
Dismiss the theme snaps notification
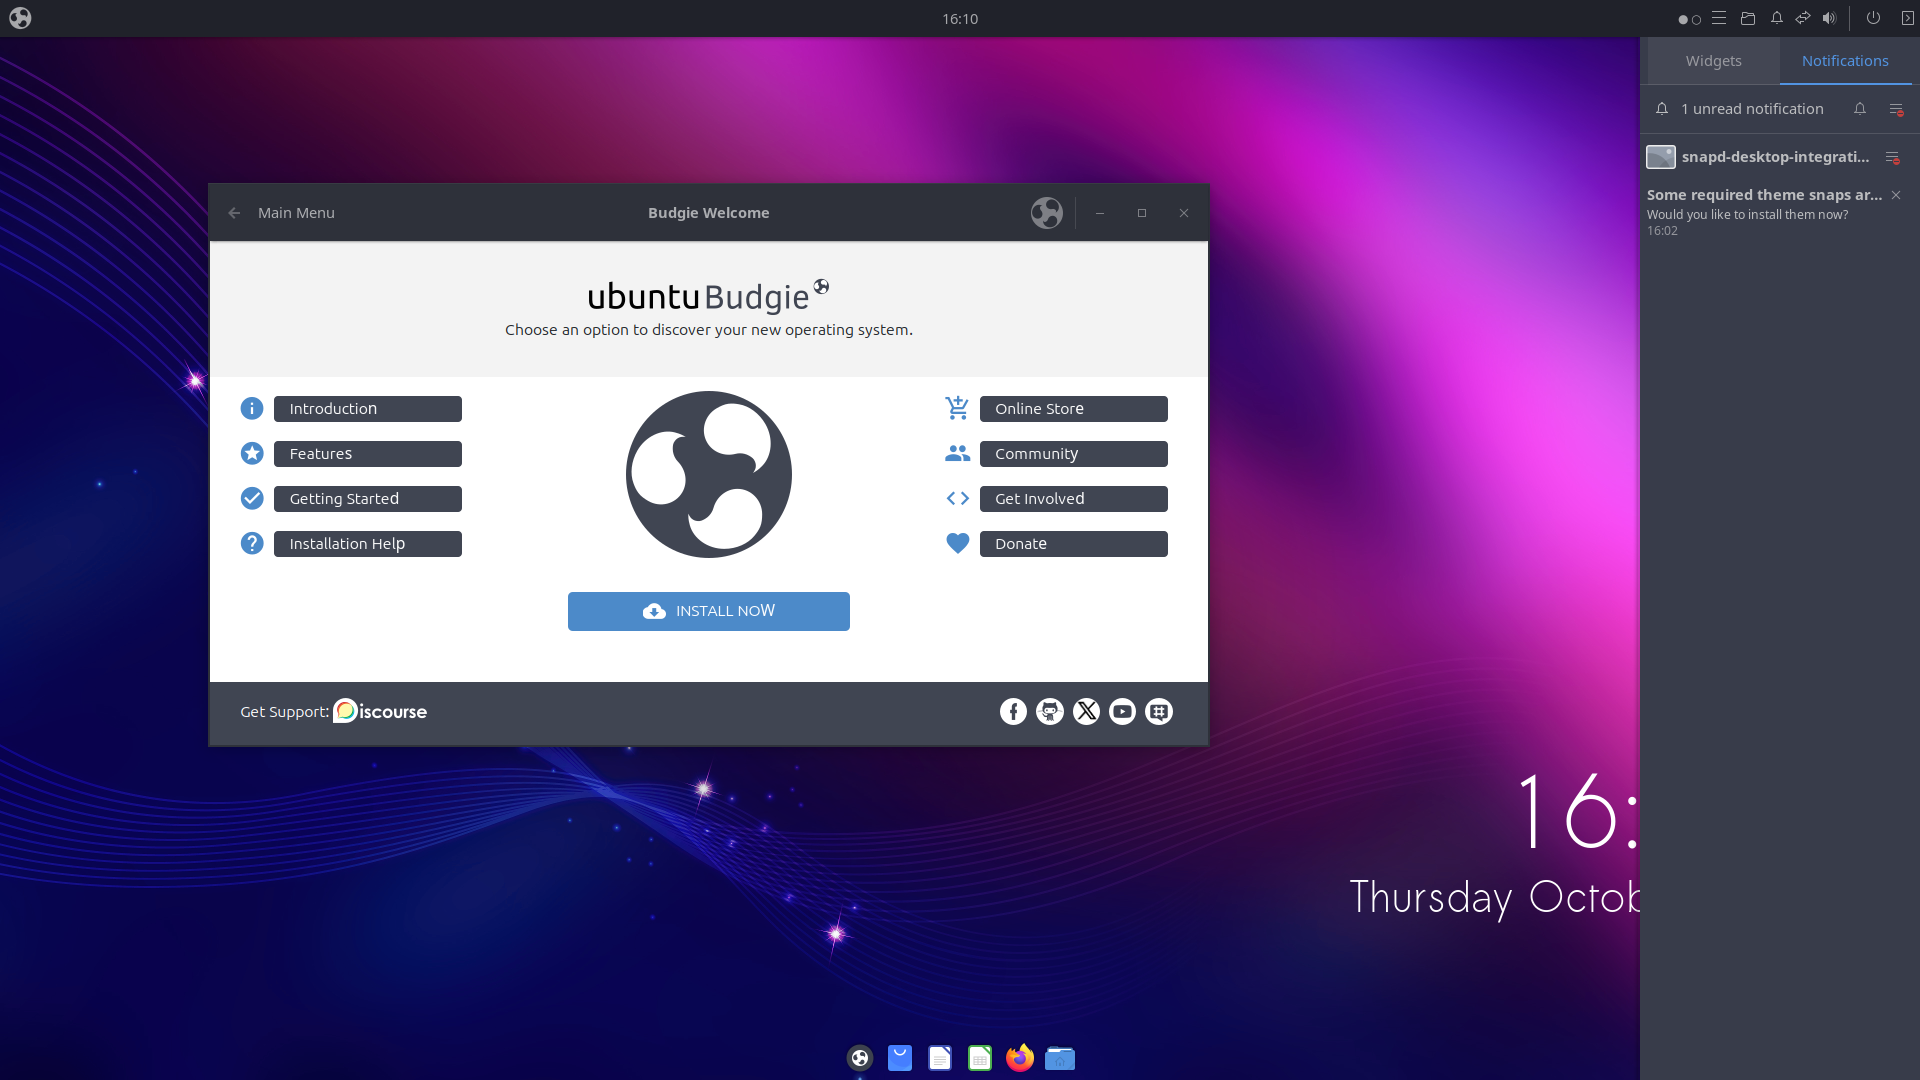(x=1896, y=195)
